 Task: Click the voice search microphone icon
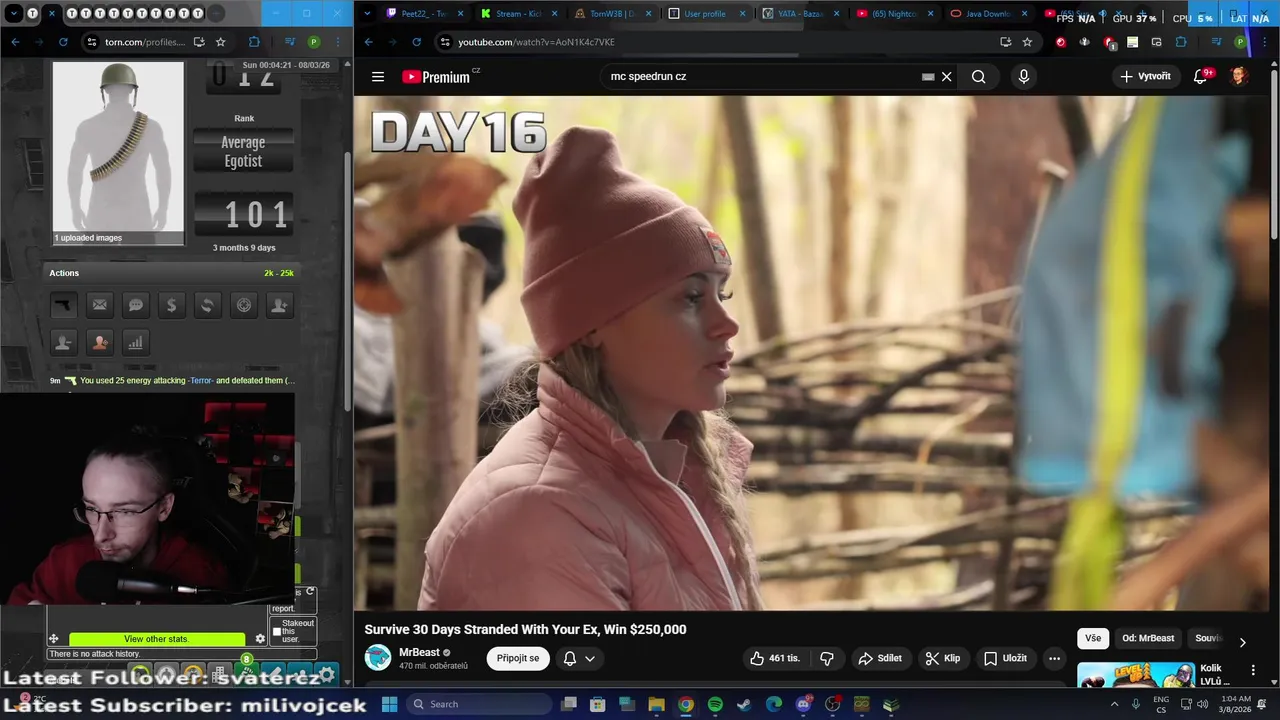[1023, 77]
